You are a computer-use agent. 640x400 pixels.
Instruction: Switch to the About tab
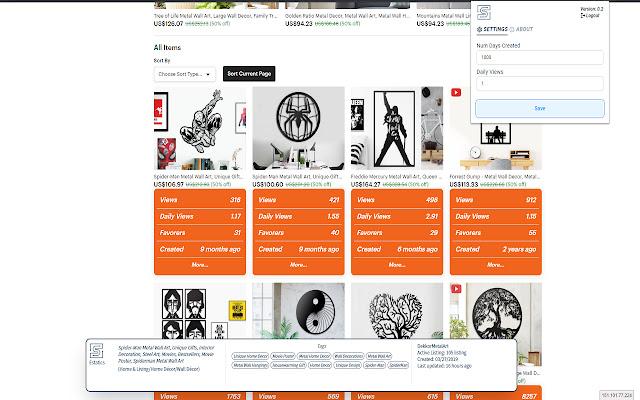pyautogui.click(x=522, y=30)
